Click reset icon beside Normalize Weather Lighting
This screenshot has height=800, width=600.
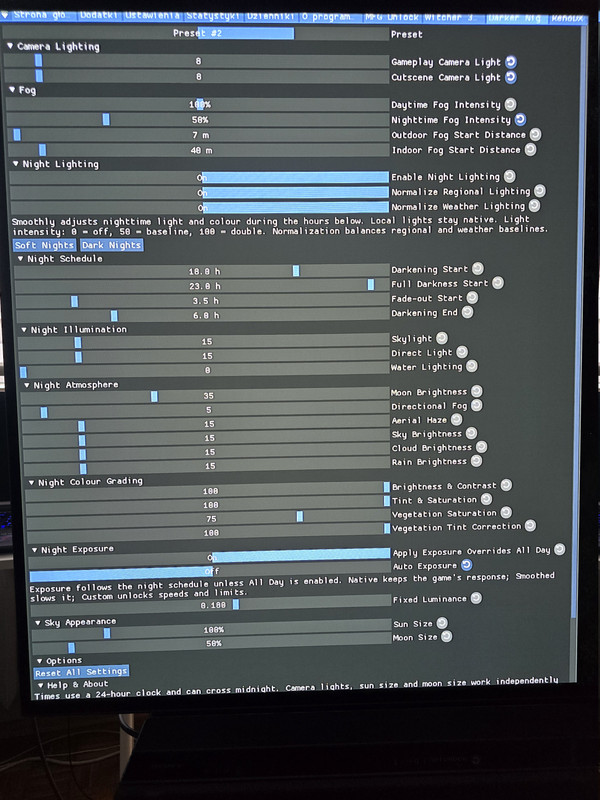(x=534, y=206)
